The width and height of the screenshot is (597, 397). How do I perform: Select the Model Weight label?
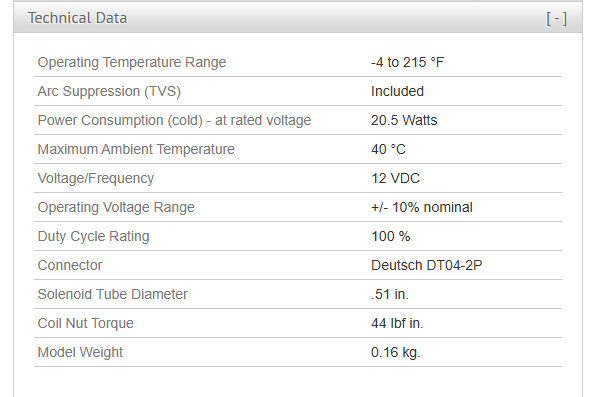pos(80,352)
